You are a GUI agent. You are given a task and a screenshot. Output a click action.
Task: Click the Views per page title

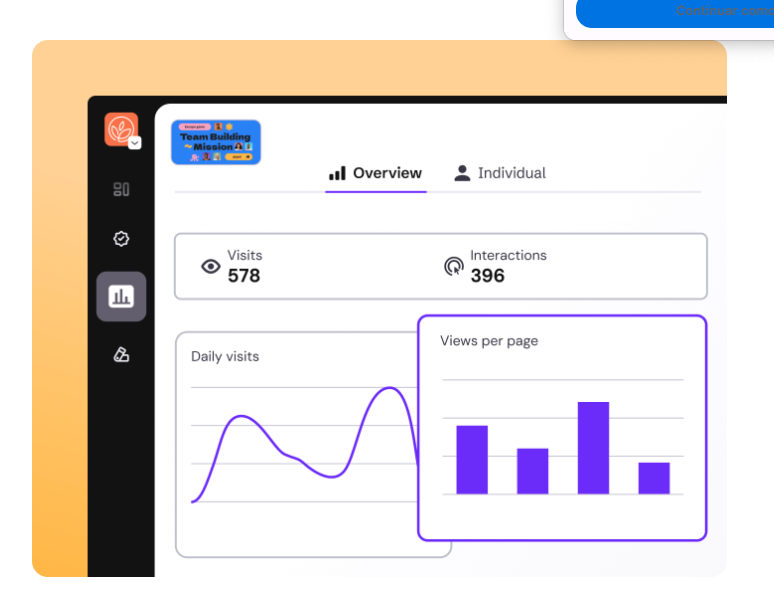coord(489,341)
